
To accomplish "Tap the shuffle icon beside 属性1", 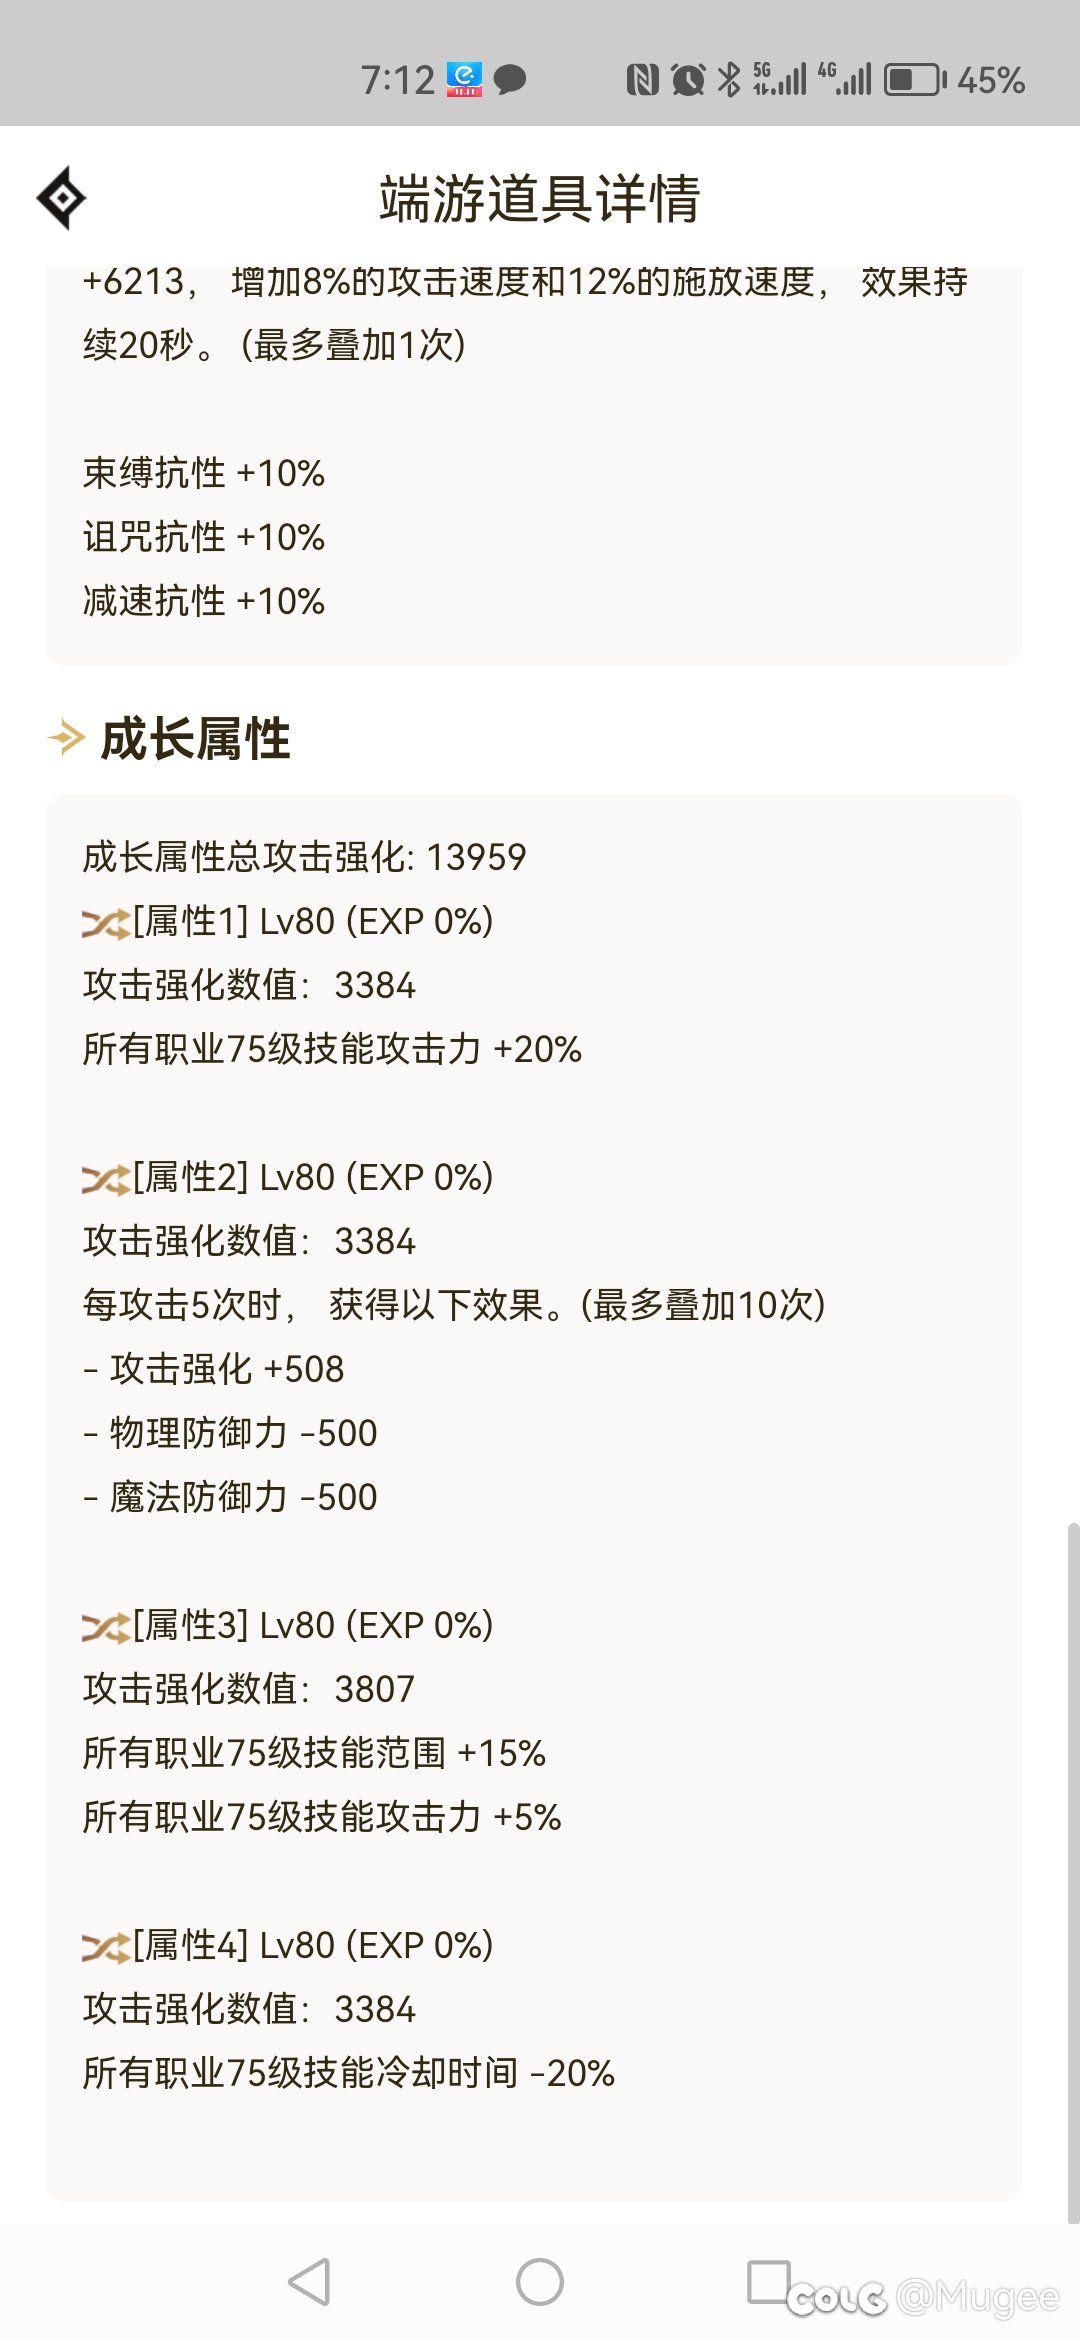I will (x=106, y=923).
